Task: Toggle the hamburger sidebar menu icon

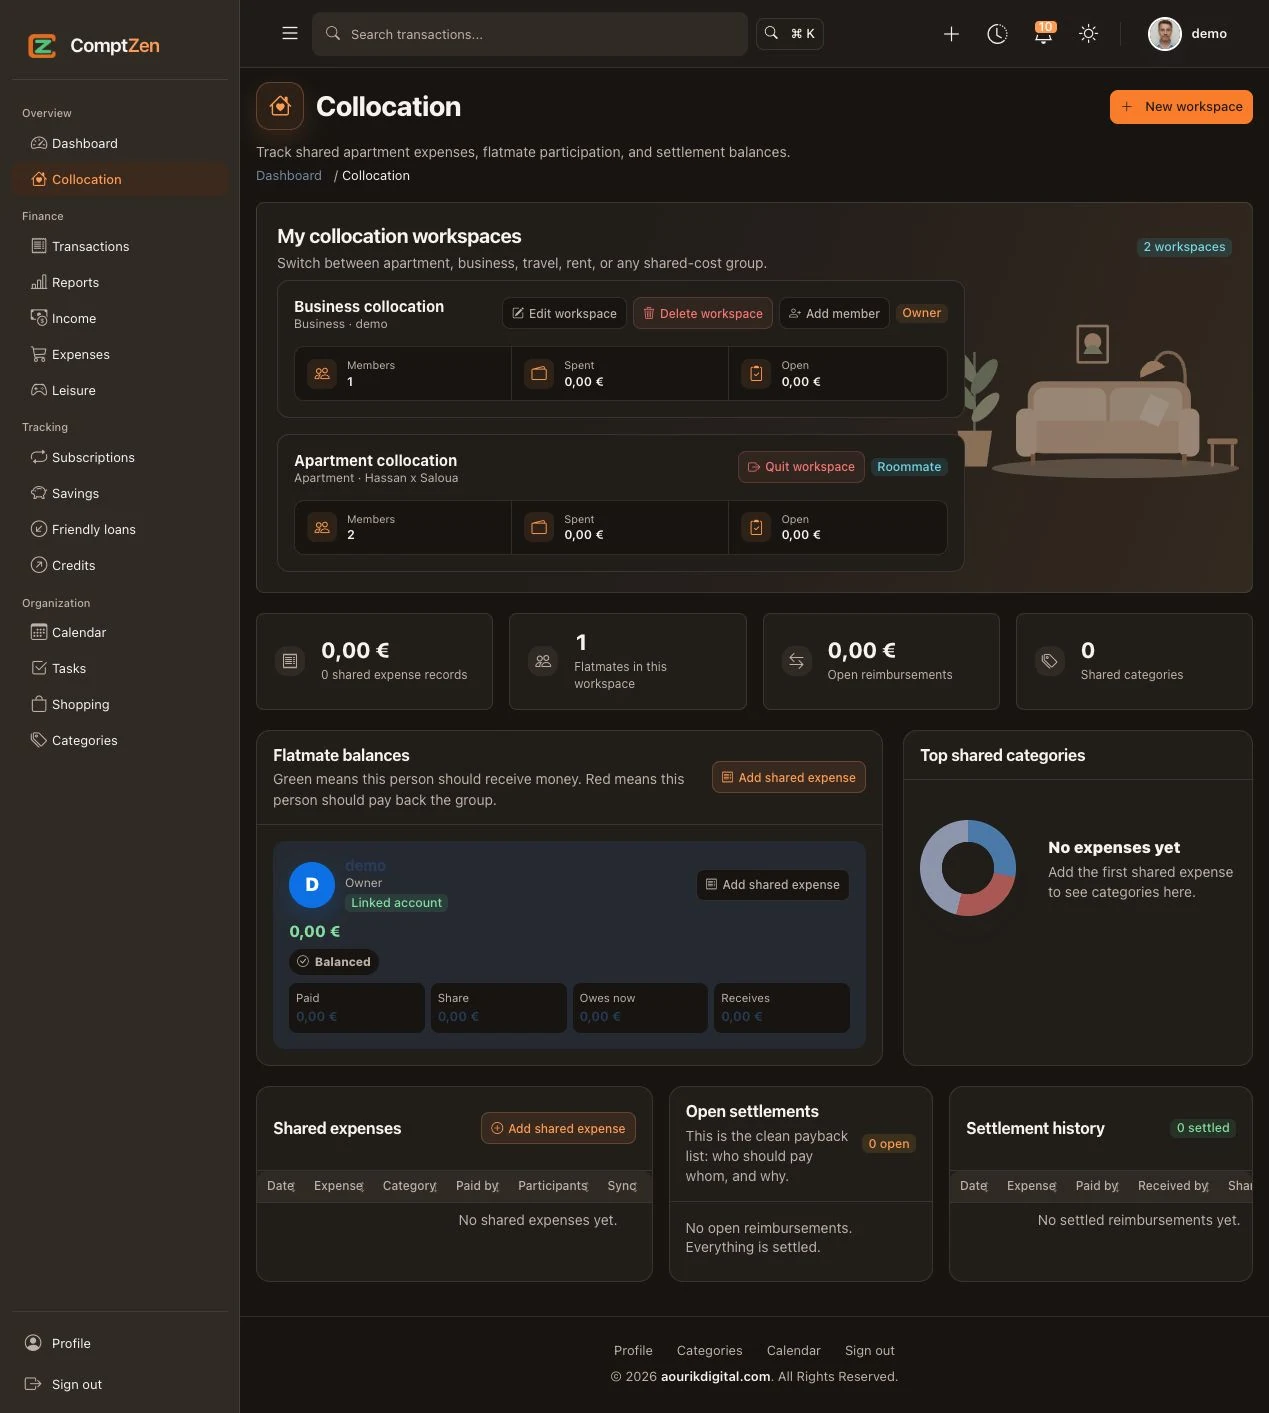Action: 290,33
